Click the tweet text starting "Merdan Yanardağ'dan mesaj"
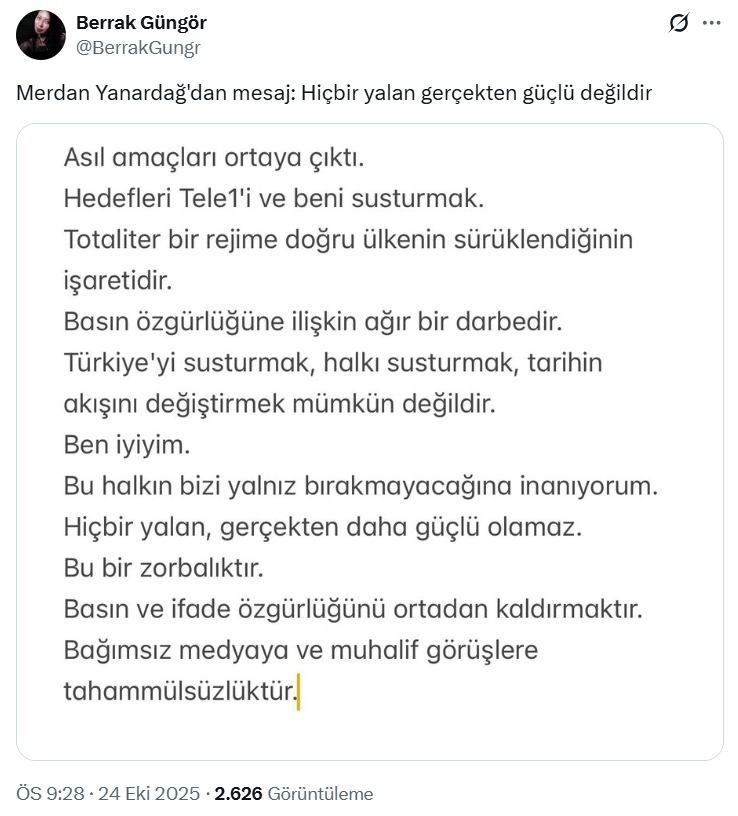The height and width of the screenshot is (816, 738). (x=334, y=93)
